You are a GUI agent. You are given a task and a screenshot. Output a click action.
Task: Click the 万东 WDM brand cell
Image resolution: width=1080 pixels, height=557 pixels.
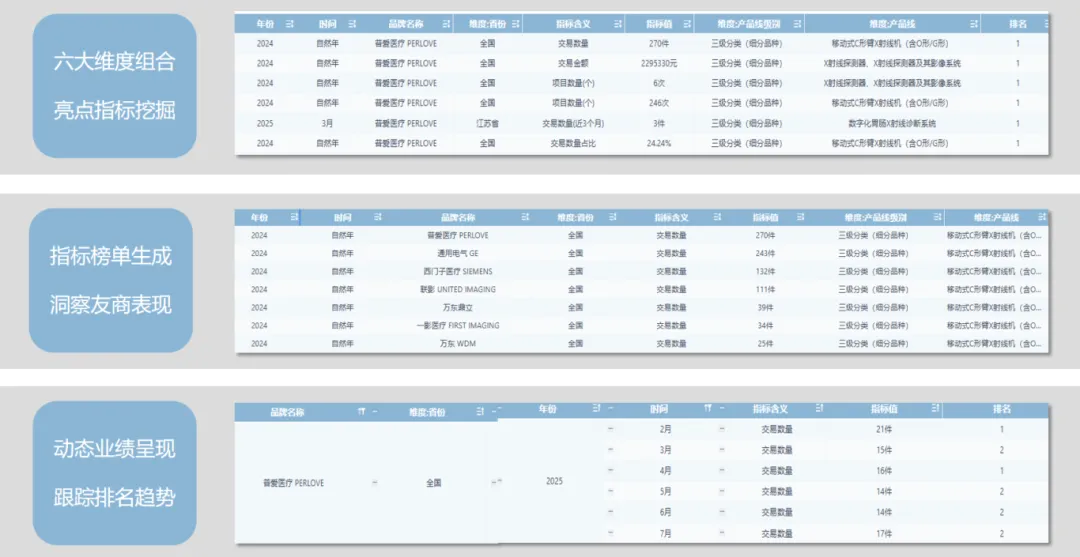pos(458,343)
